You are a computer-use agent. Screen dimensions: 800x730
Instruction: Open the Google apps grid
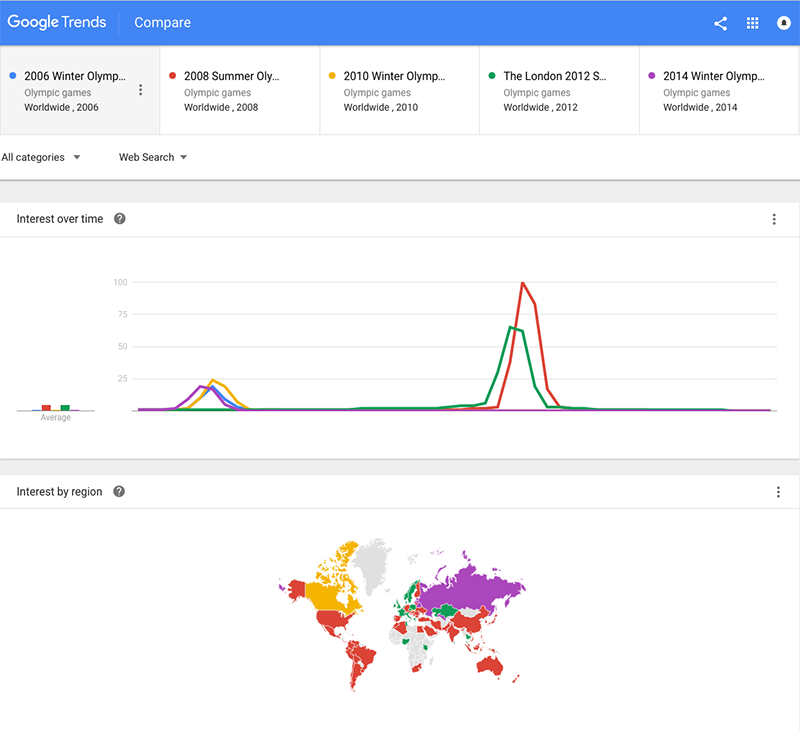pos(753,23)
